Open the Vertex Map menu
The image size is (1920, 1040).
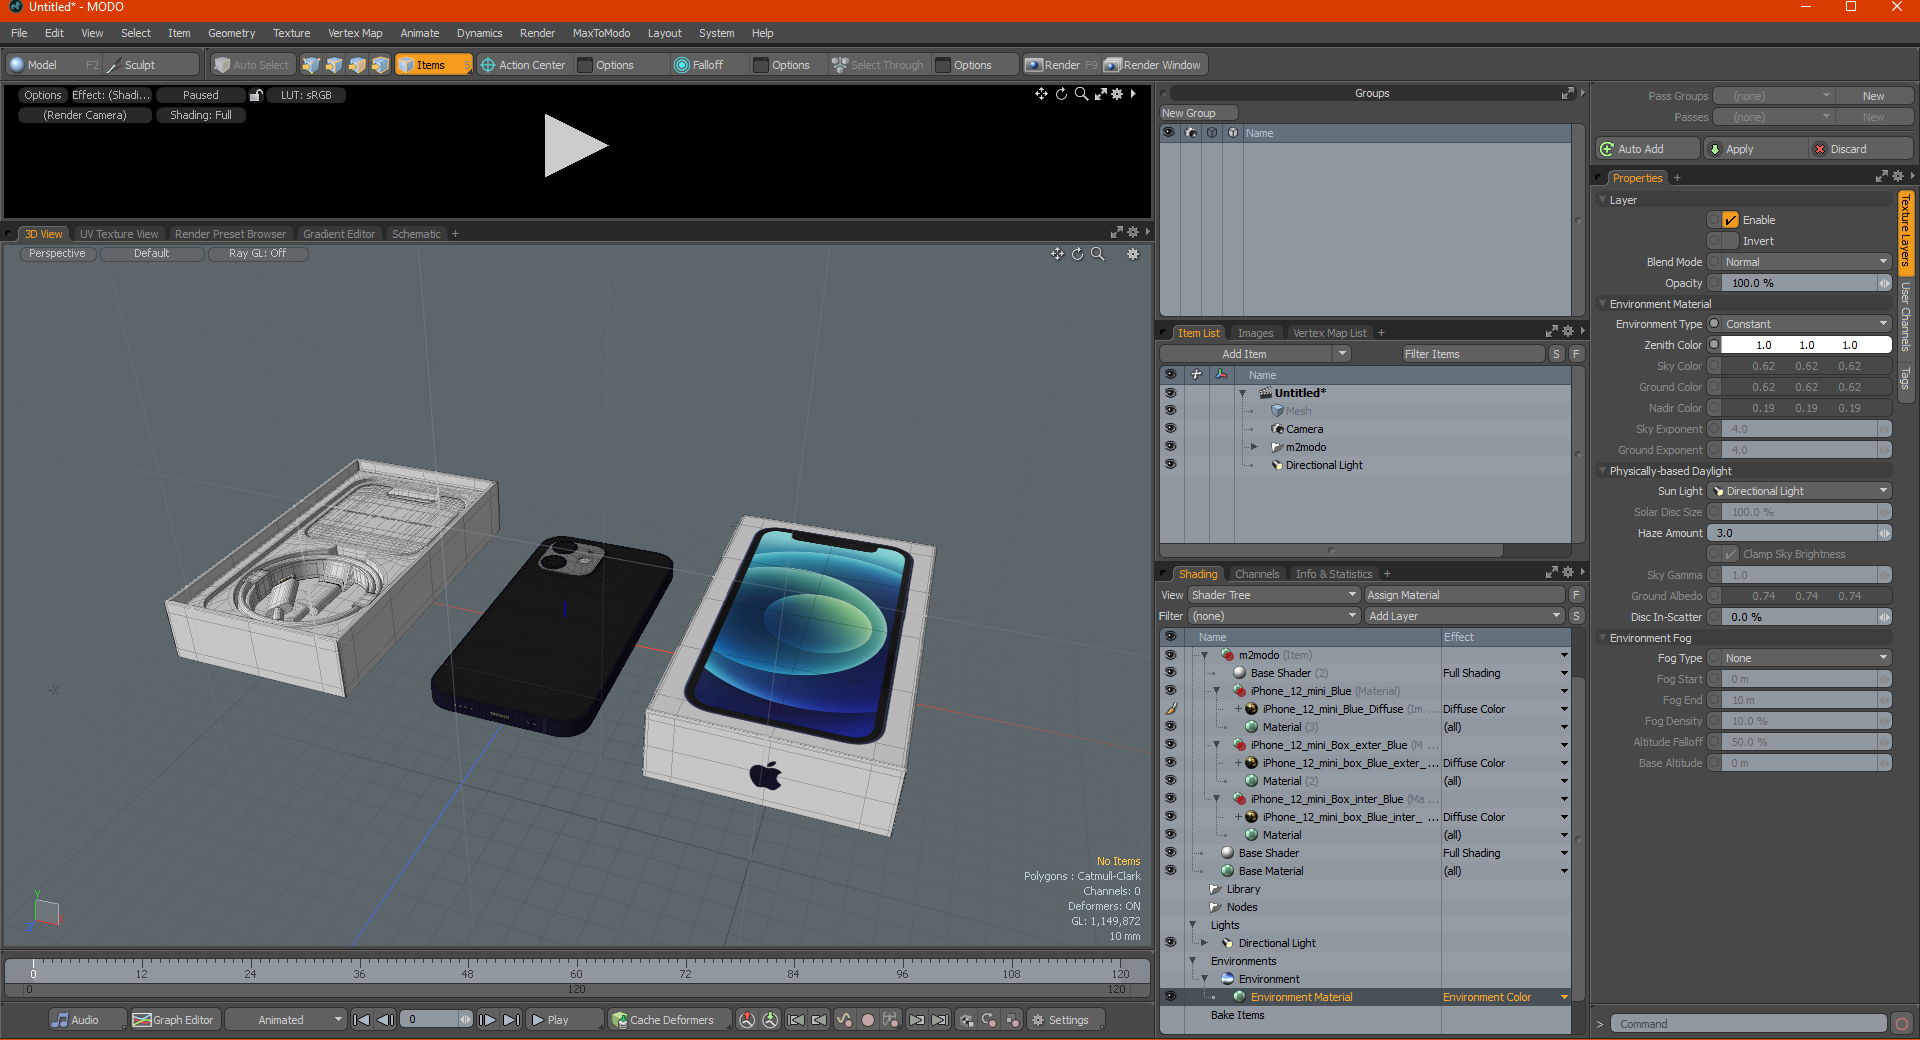pyautogui.click(x=355, y=33)
